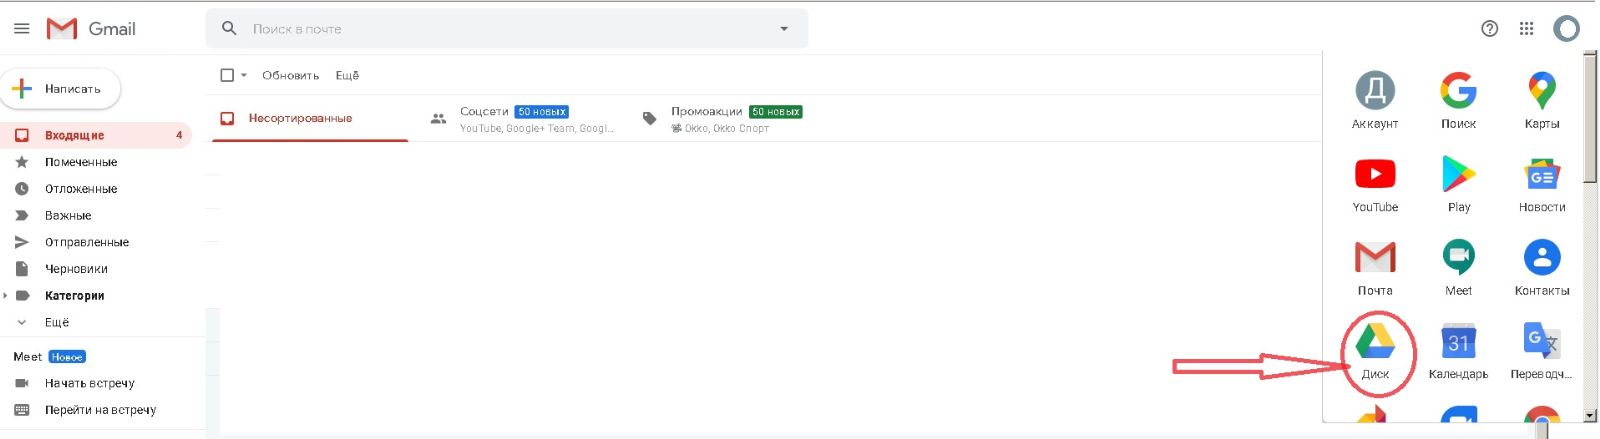Screen dimensions: 1600x439
Task: Open Контакты app
Action: click(x=1541, y=267)
